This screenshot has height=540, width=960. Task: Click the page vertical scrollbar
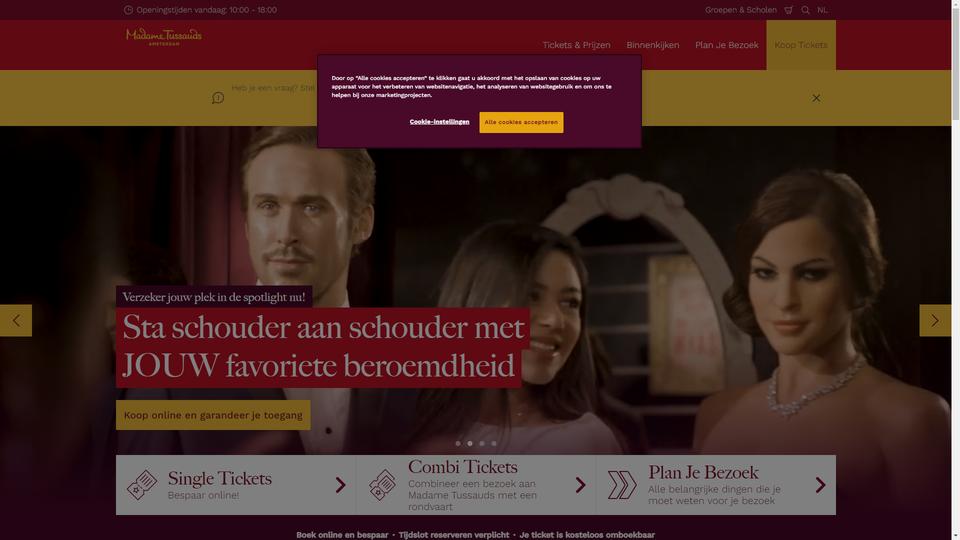tap(955, 270)
